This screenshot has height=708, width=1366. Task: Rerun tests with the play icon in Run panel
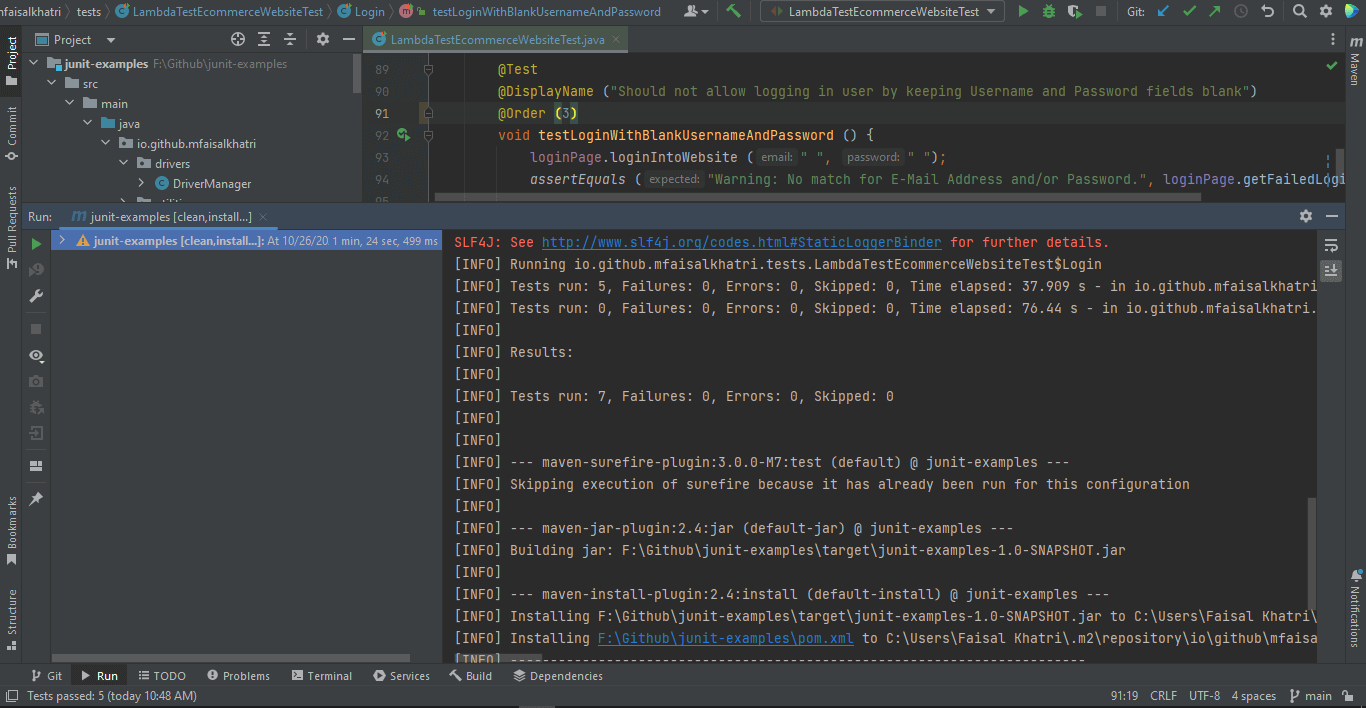click(35, 242)
